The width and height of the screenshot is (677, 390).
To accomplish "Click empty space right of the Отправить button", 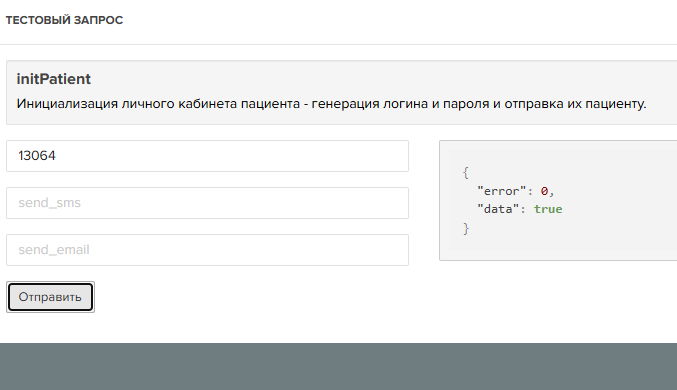I will pyautogui.click(x=259, y=297).
